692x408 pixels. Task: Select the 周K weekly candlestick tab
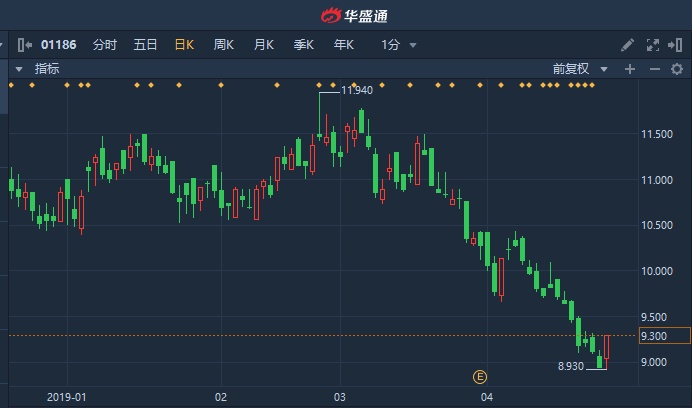click(x=223, y=45)
